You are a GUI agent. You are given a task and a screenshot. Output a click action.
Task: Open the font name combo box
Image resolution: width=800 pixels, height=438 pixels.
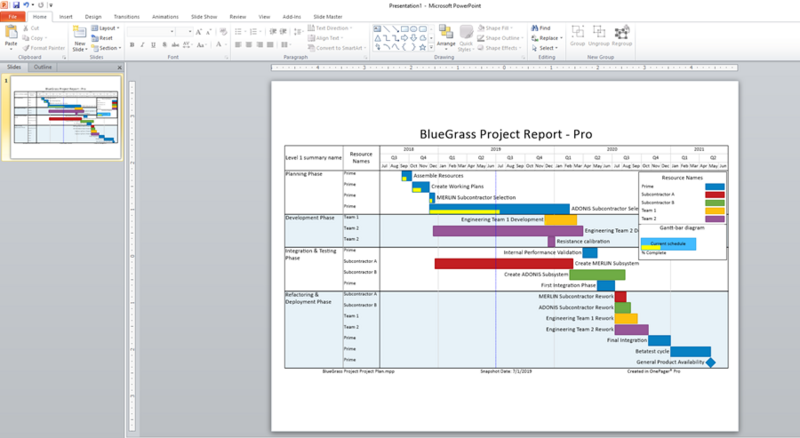(151, 32)
